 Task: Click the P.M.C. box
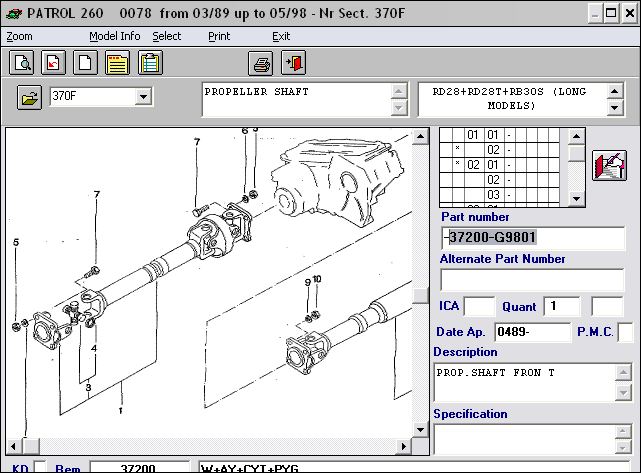pos(625,332)
